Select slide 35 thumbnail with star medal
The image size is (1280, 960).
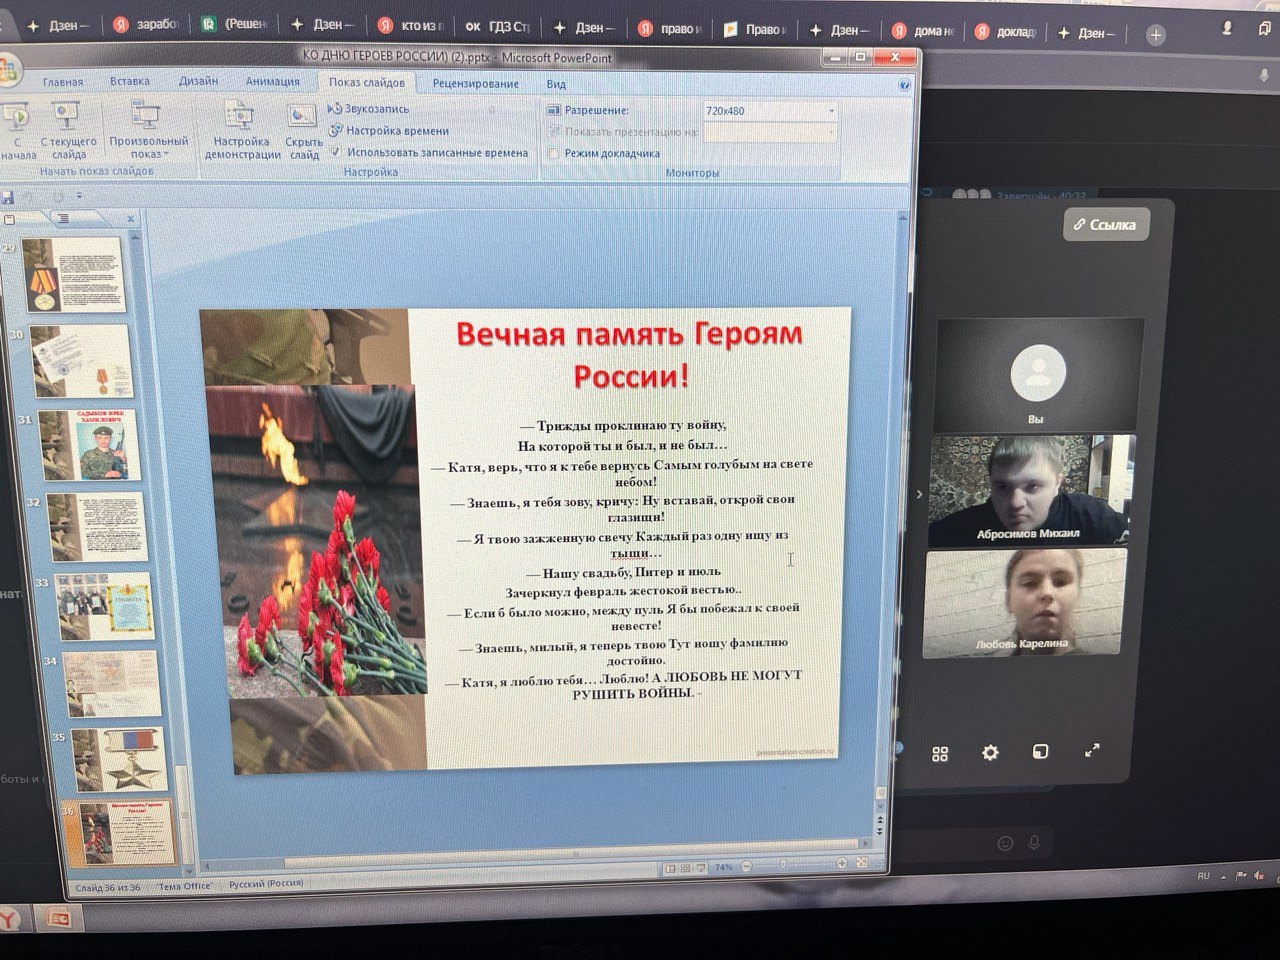pyautogui.click(x=119, y=760)
